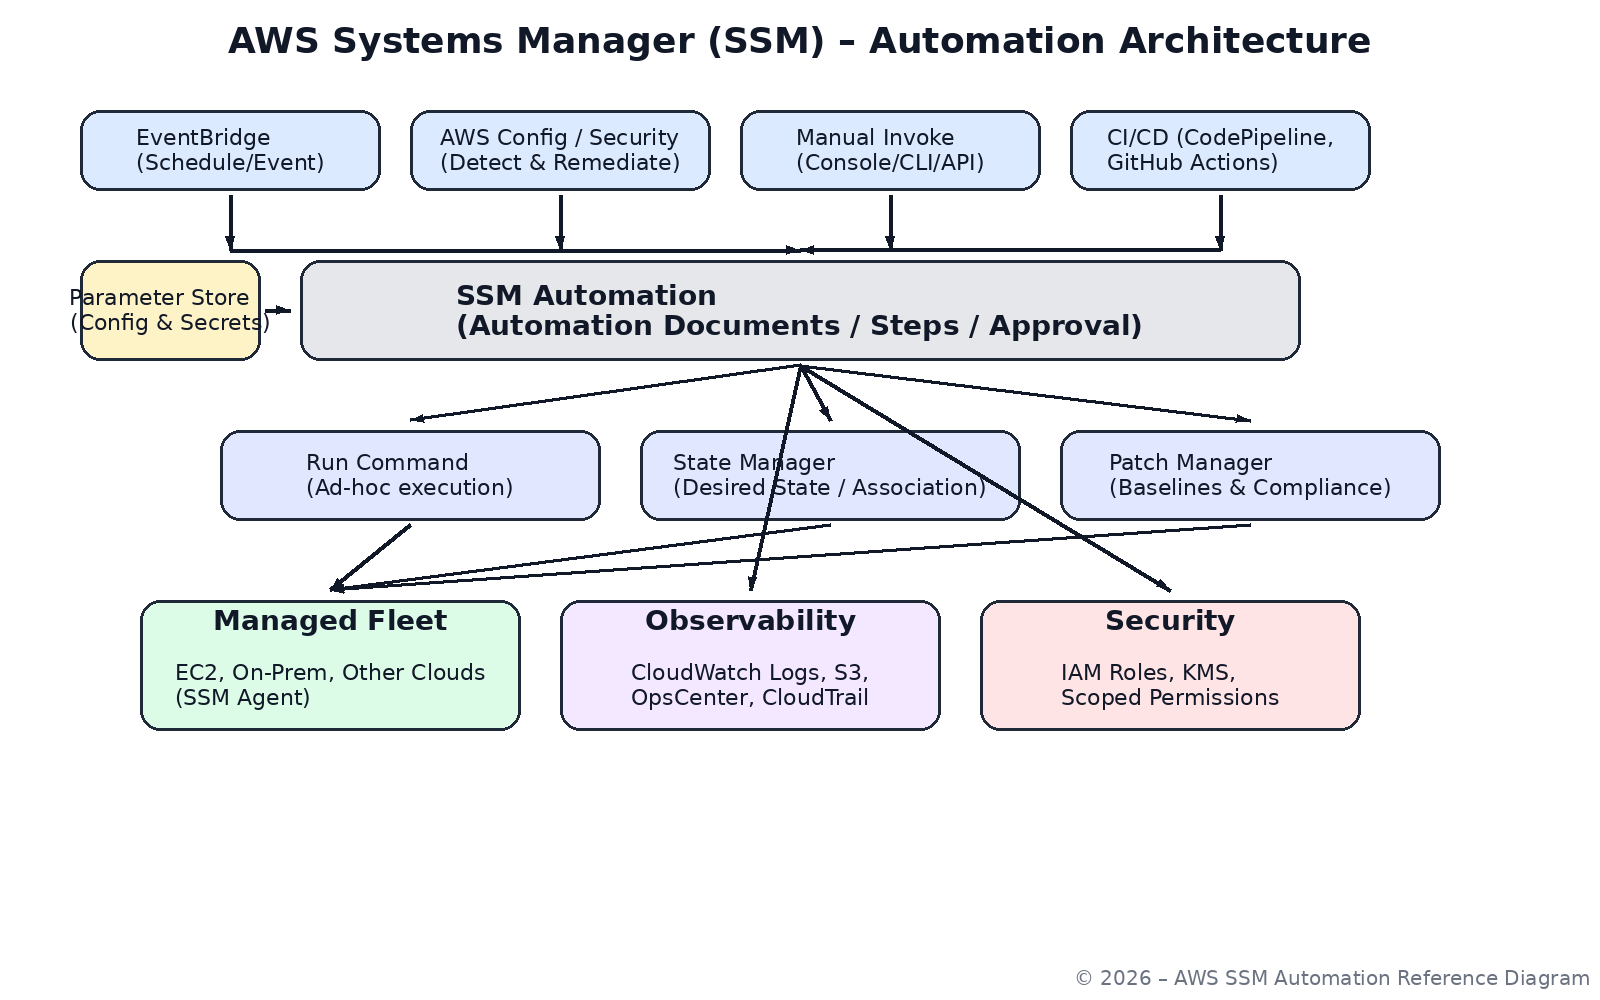The height and width of the screenshot is (1000, 1600).
Task: Click the text "OpsCenter, CloudTrail"
Action: 750,697
